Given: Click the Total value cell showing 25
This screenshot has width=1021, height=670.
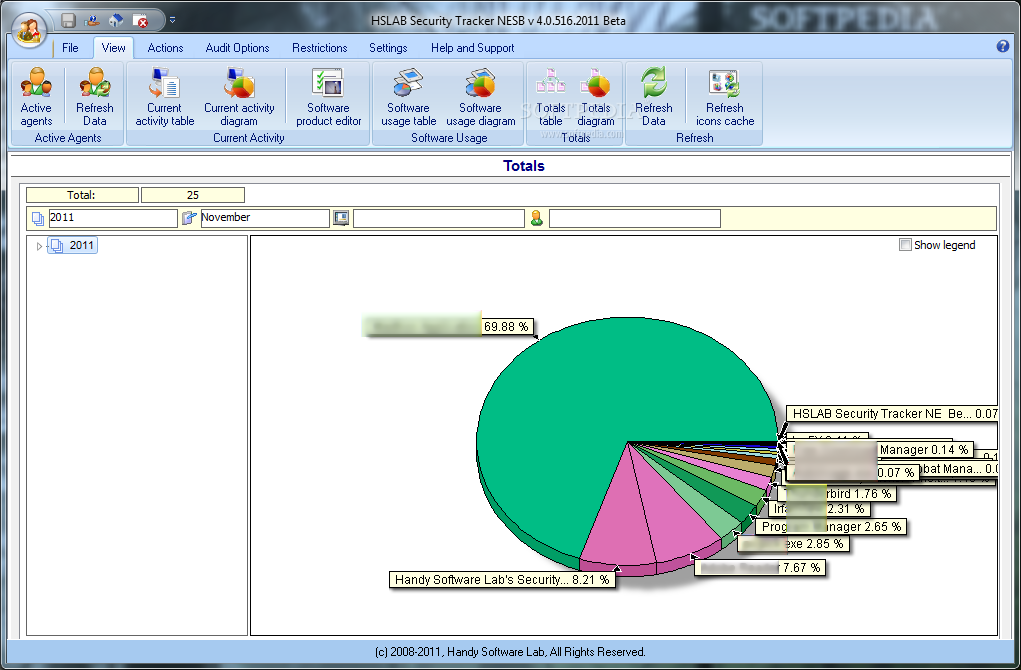Looking at the screenshot, I should [193, 195].
